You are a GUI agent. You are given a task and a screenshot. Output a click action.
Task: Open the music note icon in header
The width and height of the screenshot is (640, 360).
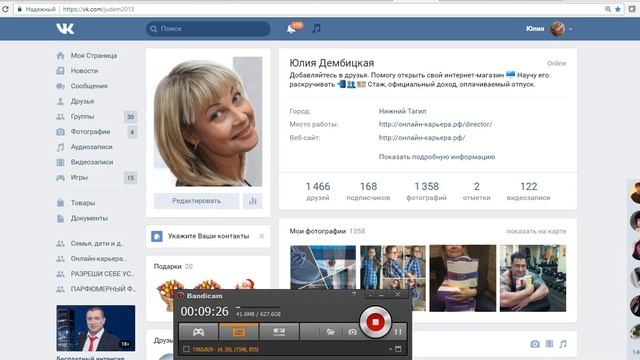coord(316,29)
